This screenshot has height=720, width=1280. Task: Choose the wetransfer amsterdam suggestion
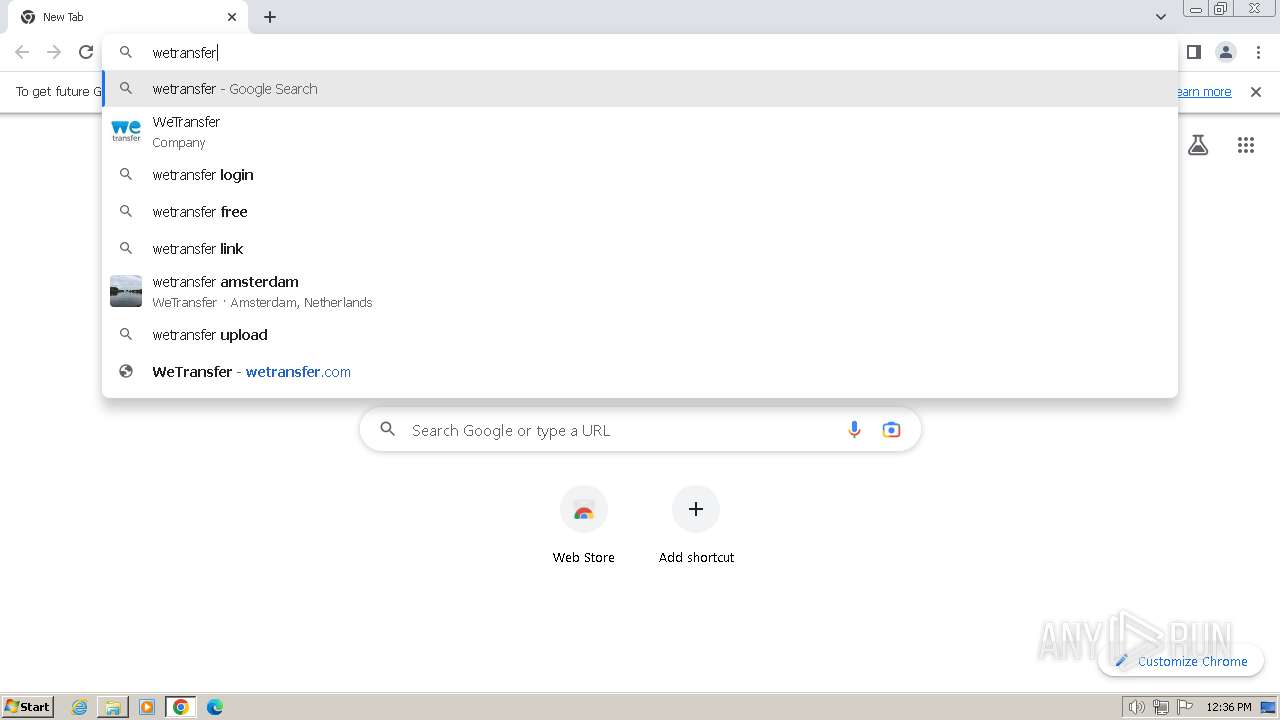tap(640, 292)
